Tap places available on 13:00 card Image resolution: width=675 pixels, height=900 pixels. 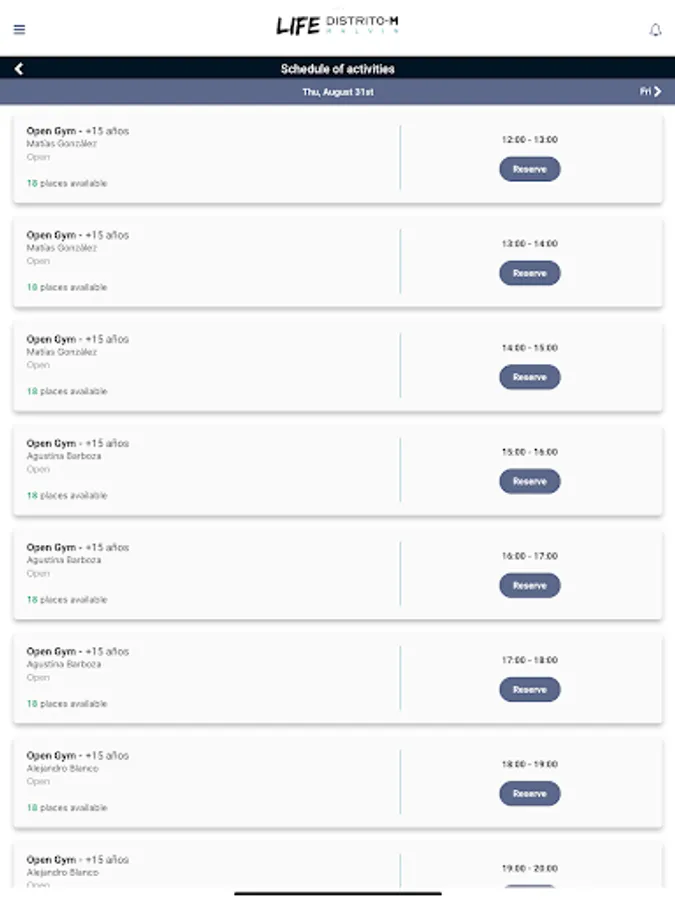pos(67,288)
